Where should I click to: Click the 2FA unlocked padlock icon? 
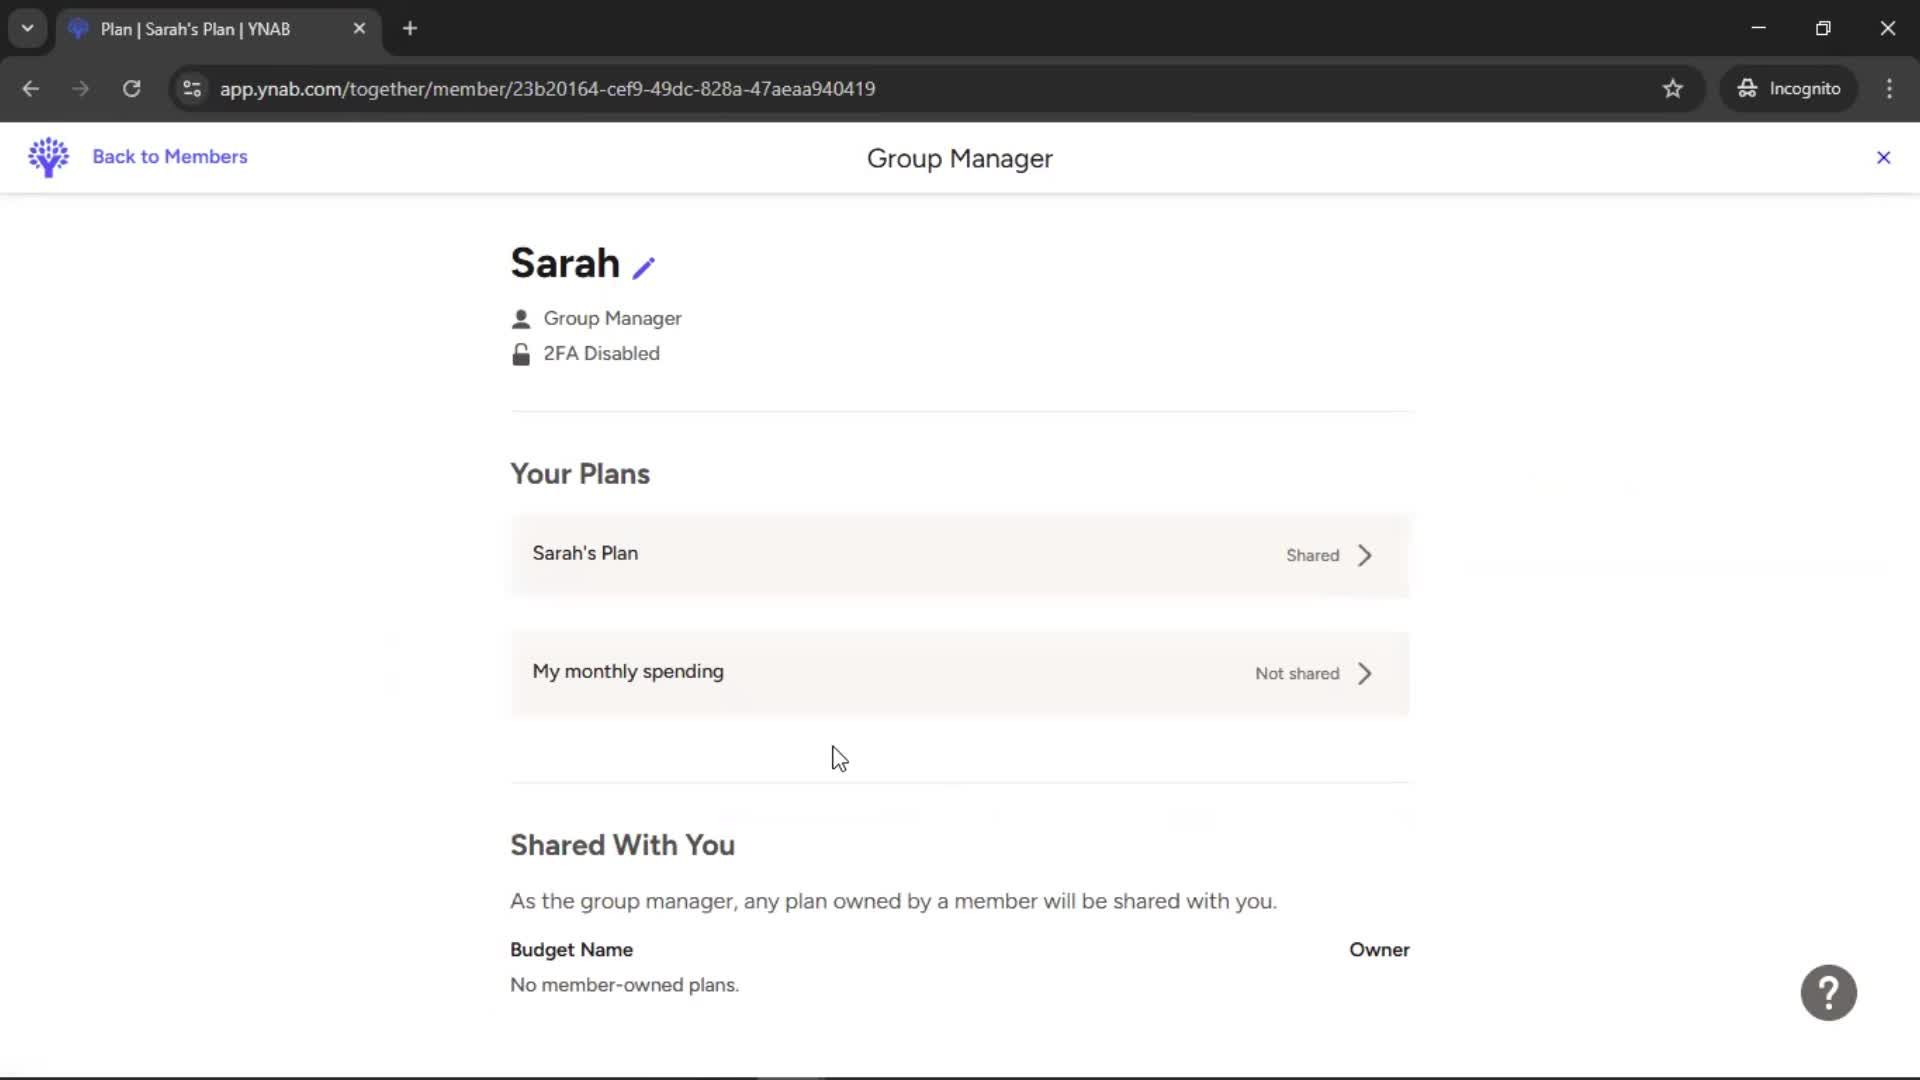[x=521, y=354]
